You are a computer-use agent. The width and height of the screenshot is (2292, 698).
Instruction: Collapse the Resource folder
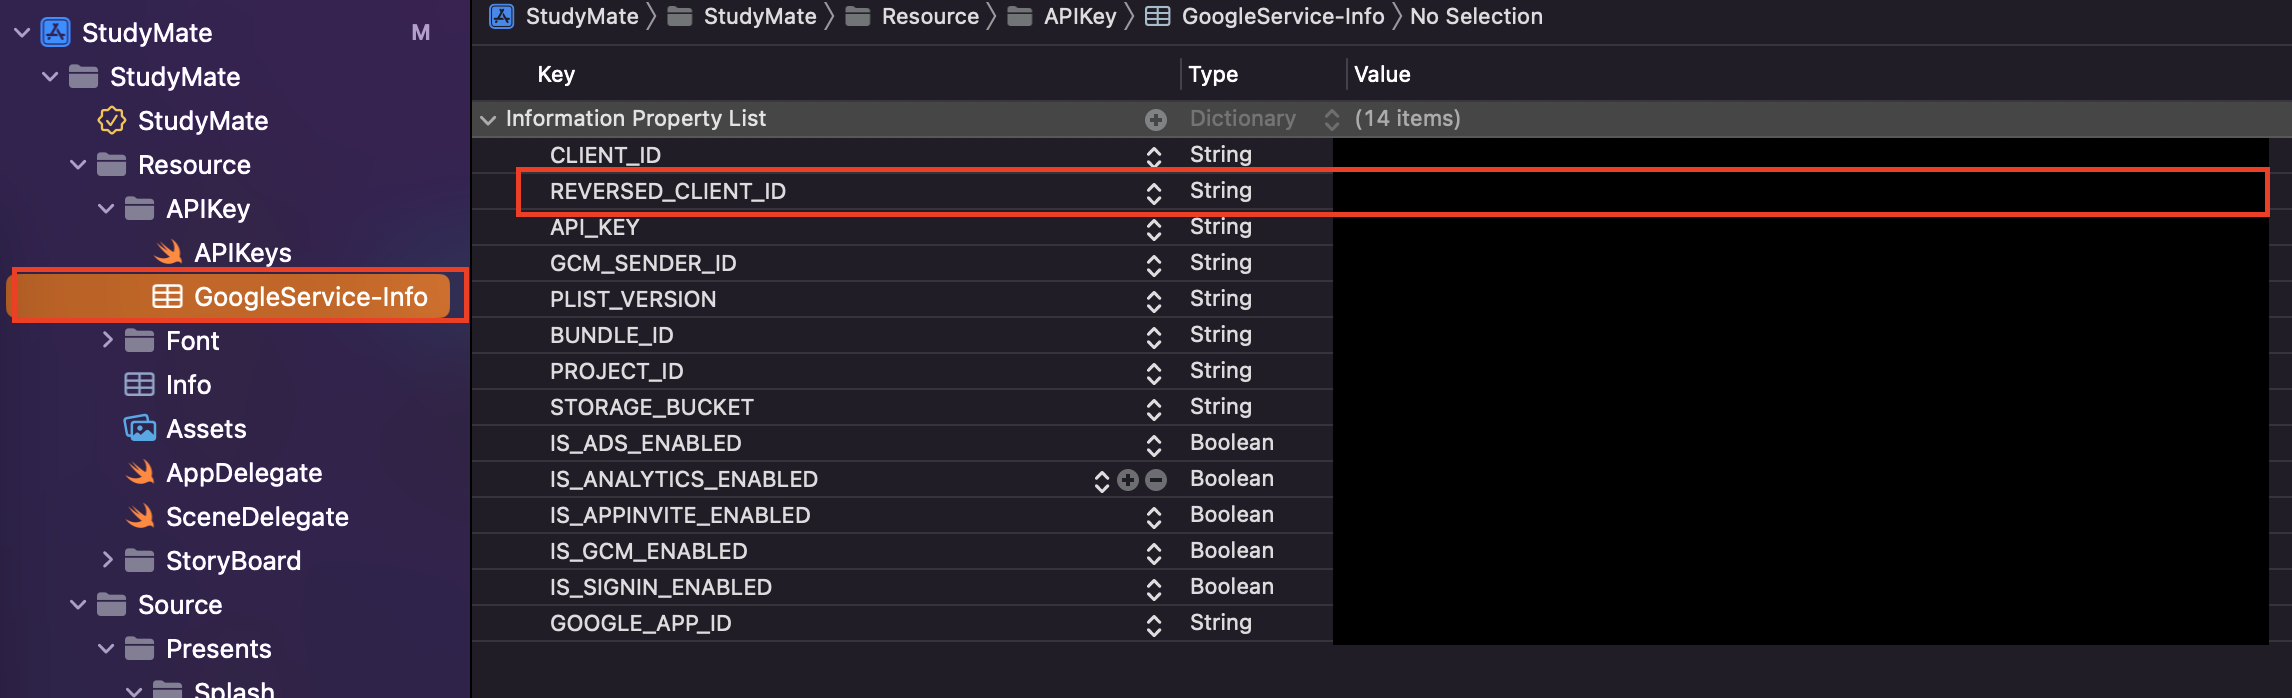(x=77, y=165)
